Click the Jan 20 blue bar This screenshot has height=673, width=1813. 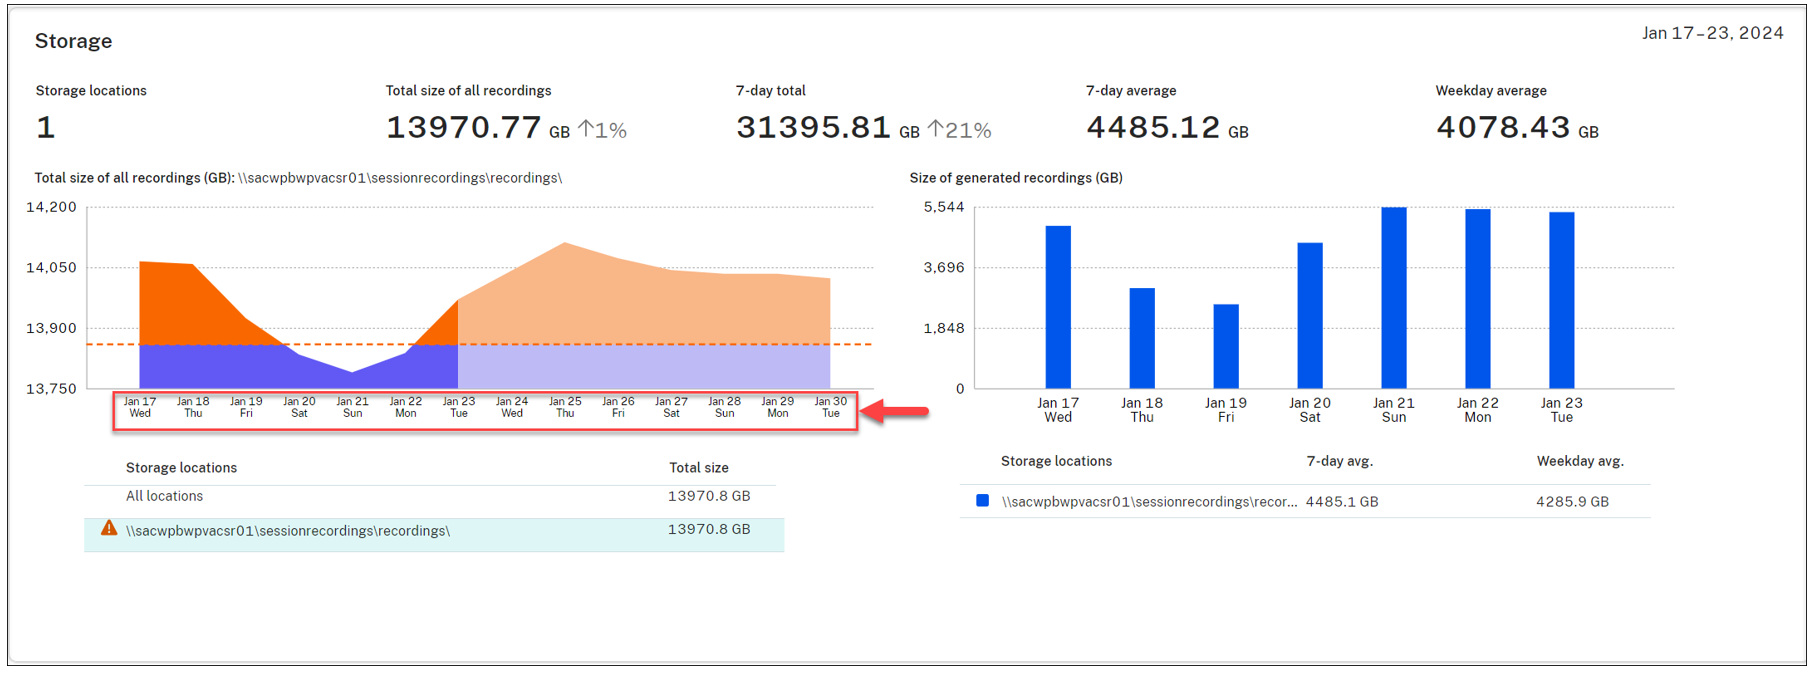pyautogui.click(x=1310, y=315)
